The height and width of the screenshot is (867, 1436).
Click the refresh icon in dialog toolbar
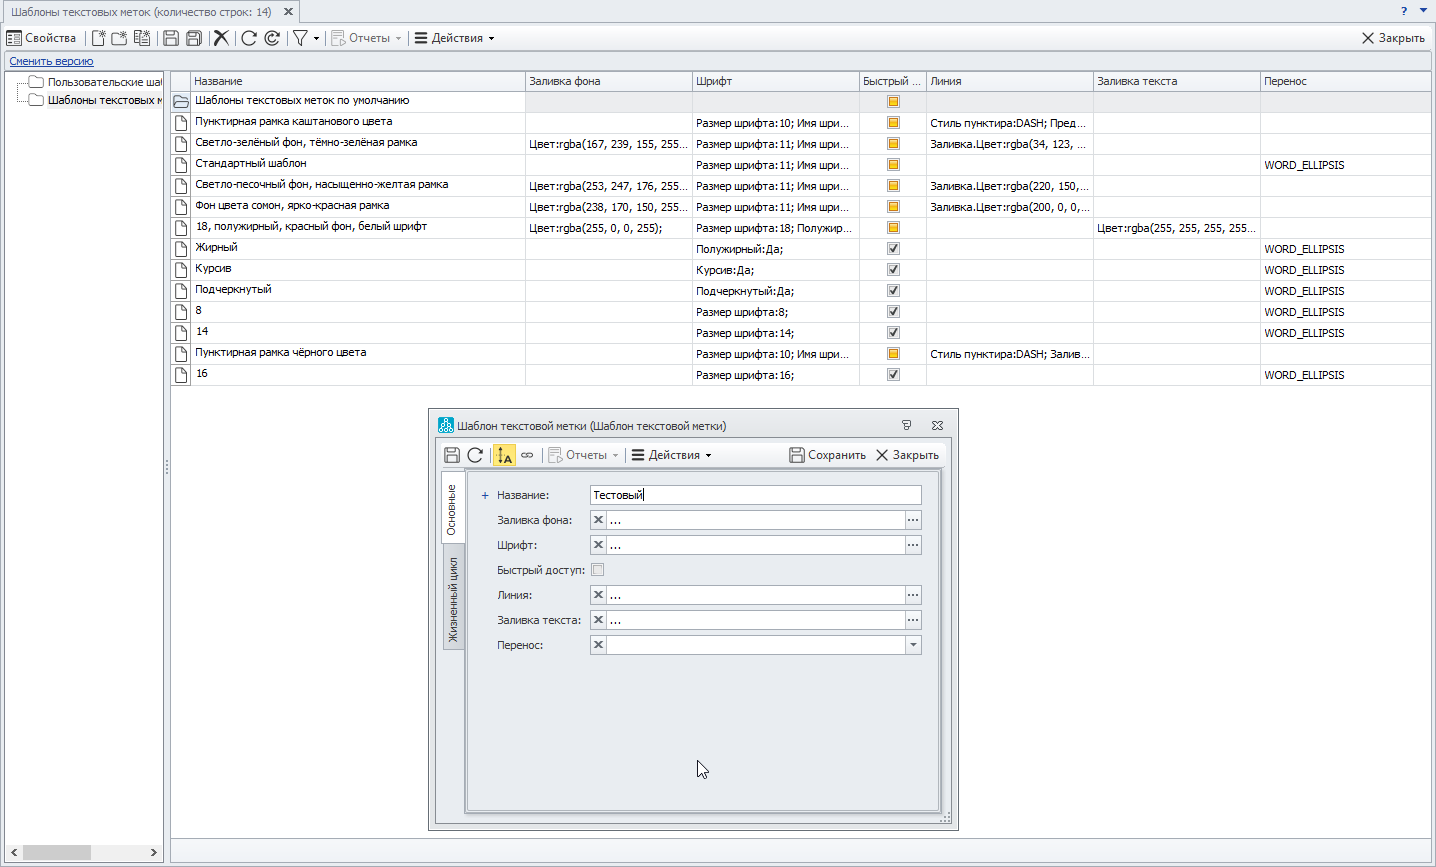[475, 455]
